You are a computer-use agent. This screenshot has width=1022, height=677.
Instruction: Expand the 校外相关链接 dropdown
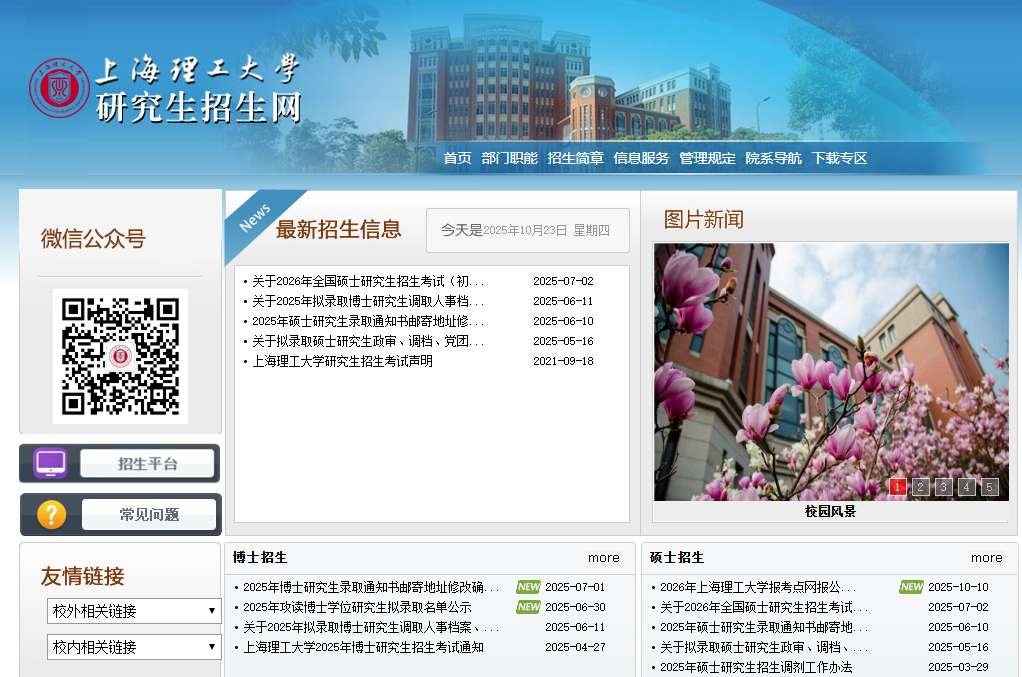(134, 611)
